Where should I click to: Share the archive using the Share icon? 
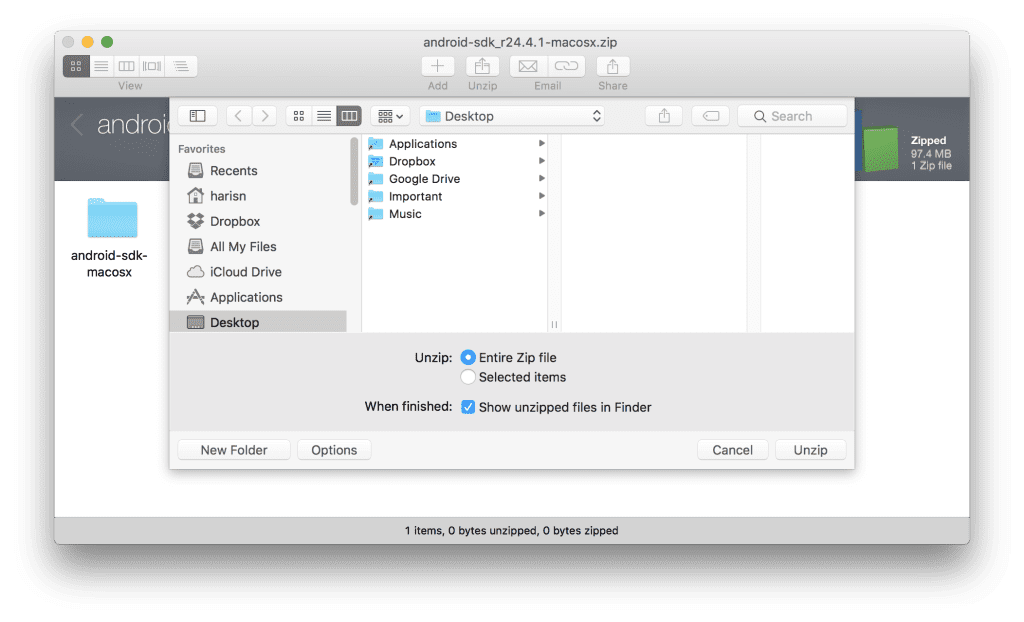[x=612, y=67]
